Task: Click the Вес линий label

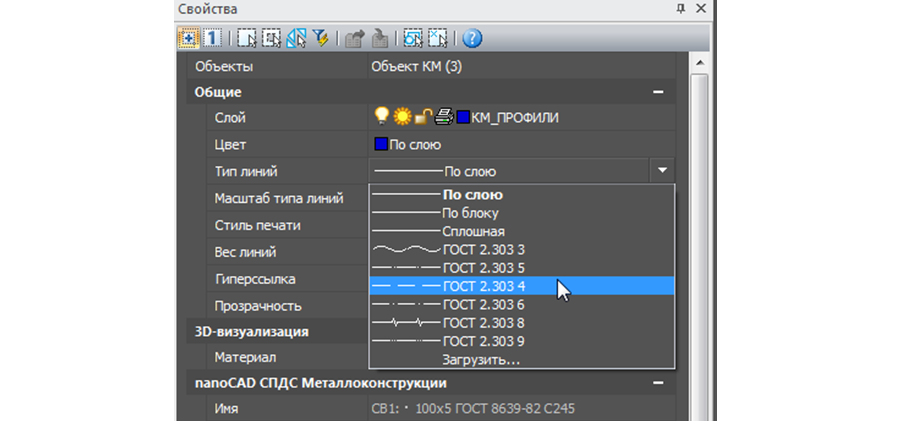Action: (x=245, y=252)
